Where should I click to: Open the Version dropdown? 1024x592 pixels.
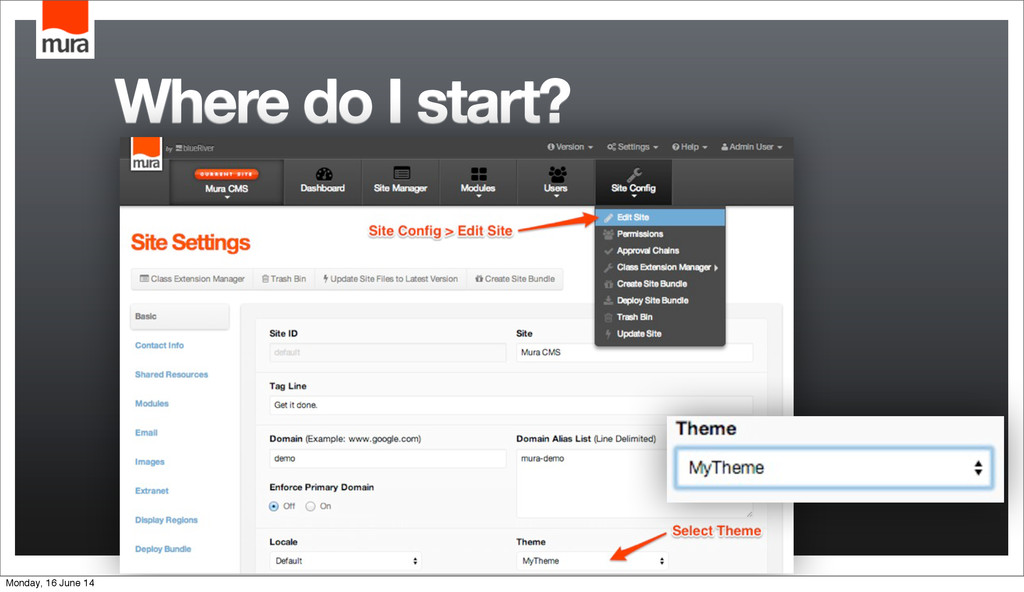coord(570,147)
